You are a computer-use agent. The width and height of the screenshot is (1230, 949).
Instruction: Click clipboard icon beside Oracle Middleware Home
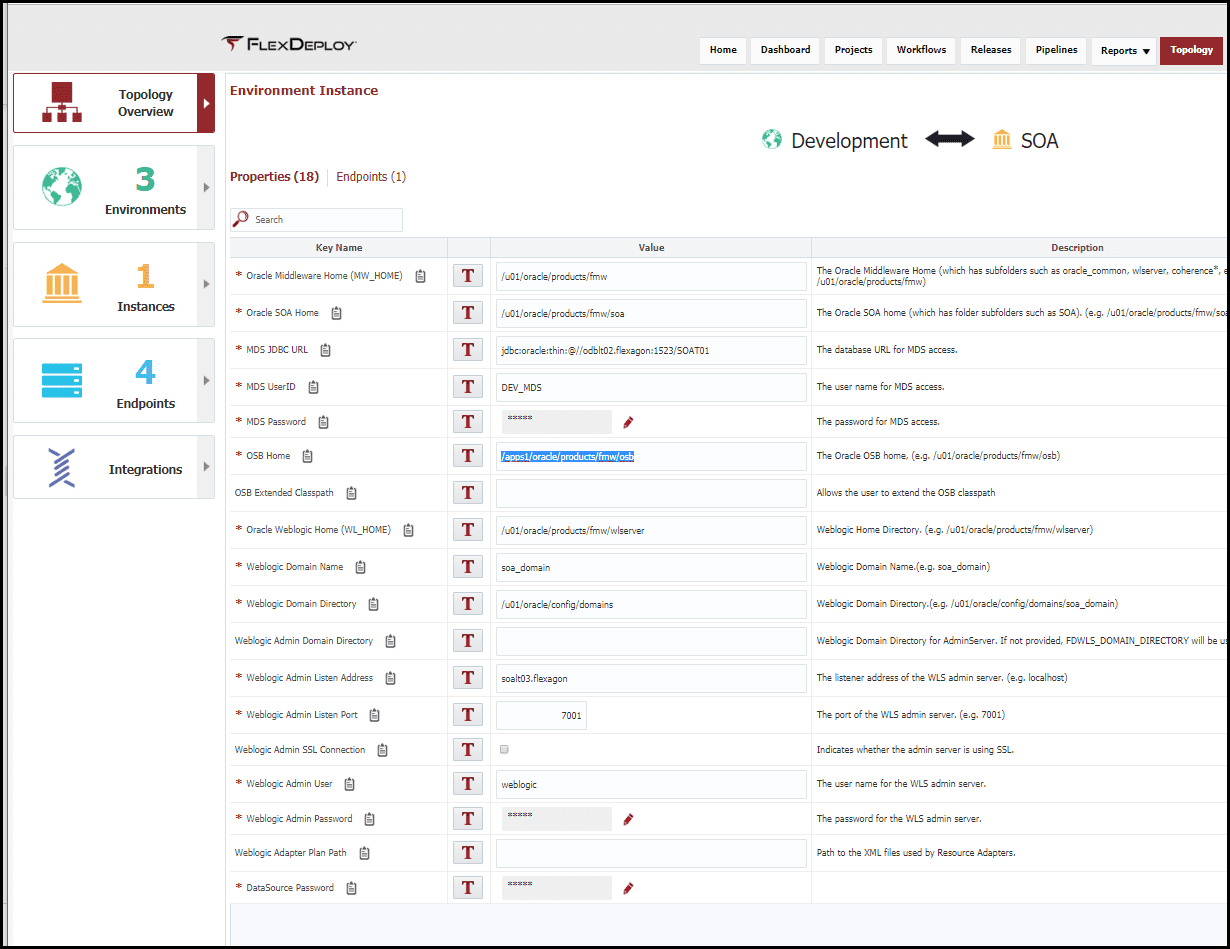(x=421, y=276)
